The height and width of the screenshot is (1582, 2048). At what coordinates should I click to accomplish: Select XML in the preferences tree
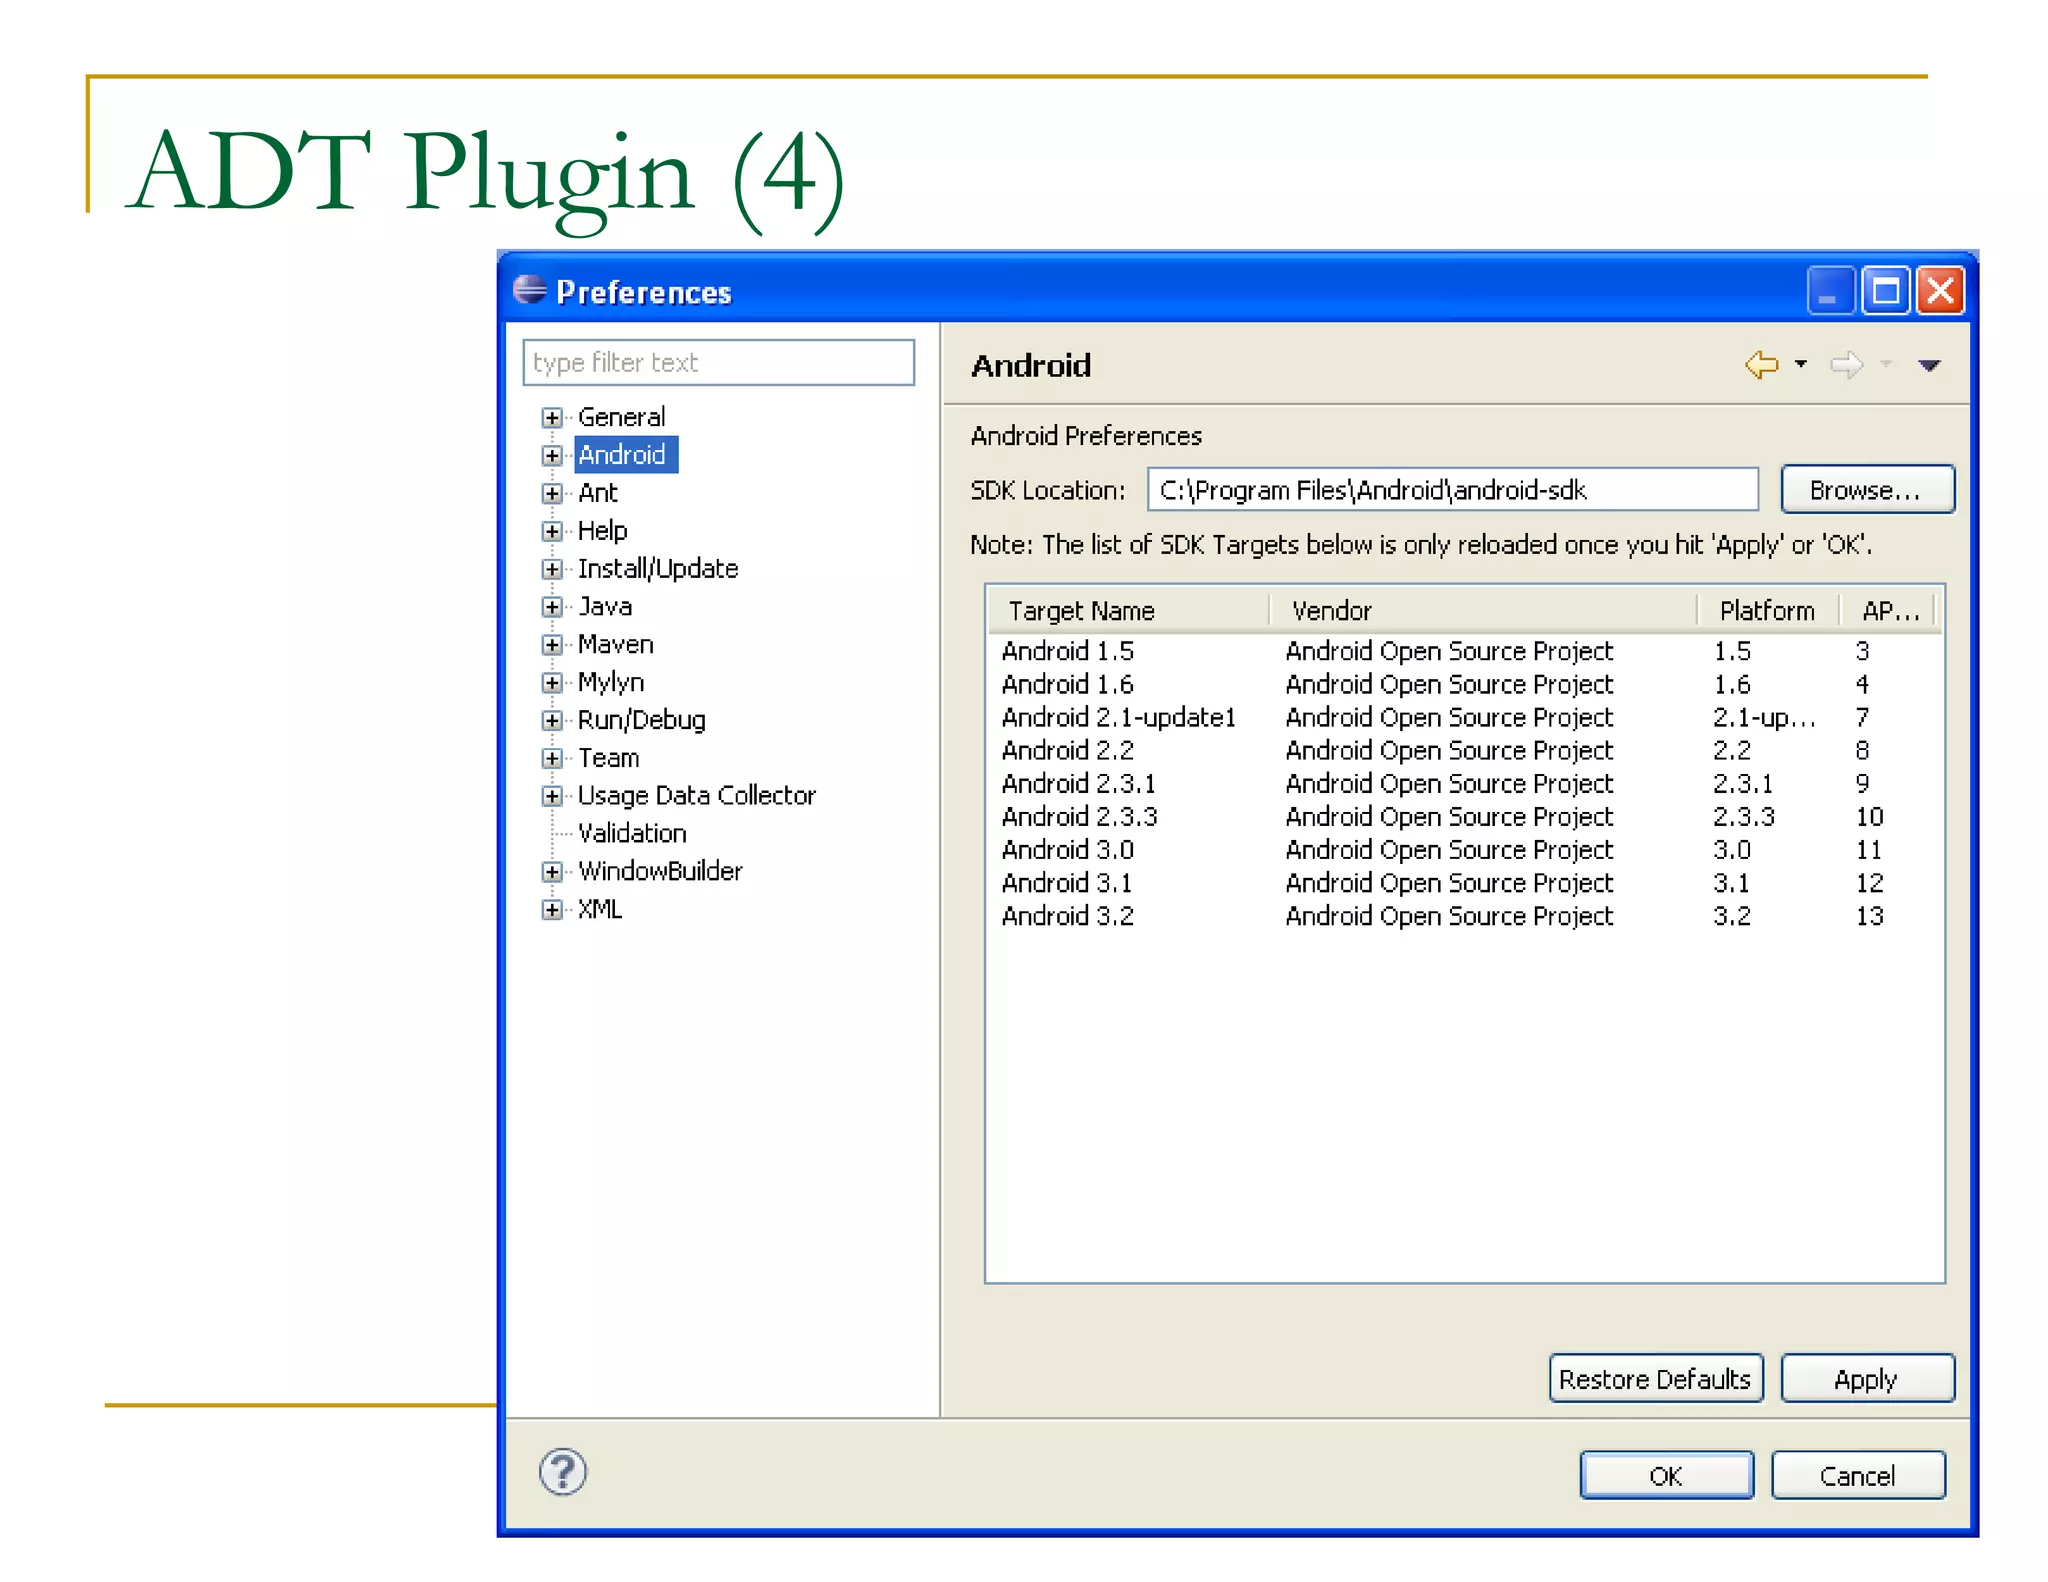[x=599, y=909]
